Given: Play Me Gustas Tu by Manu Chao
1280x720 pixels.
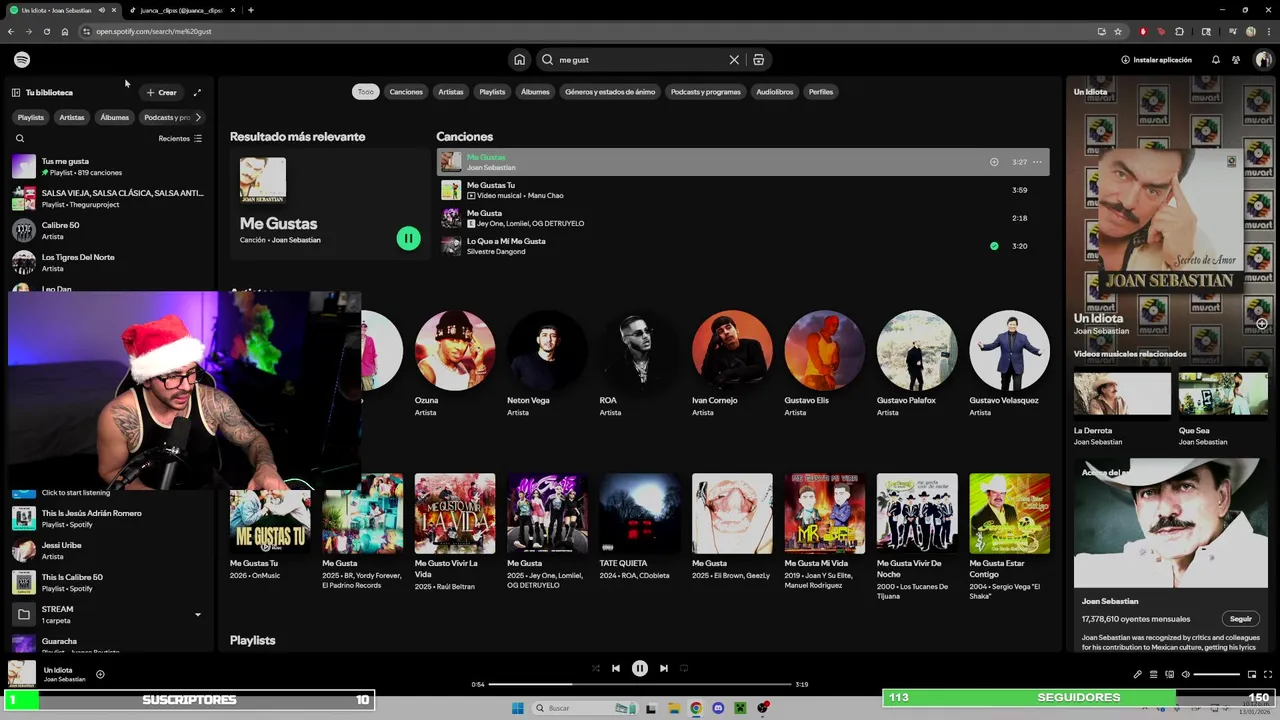Looking at the screenshot, I should [x=743, y=190].
